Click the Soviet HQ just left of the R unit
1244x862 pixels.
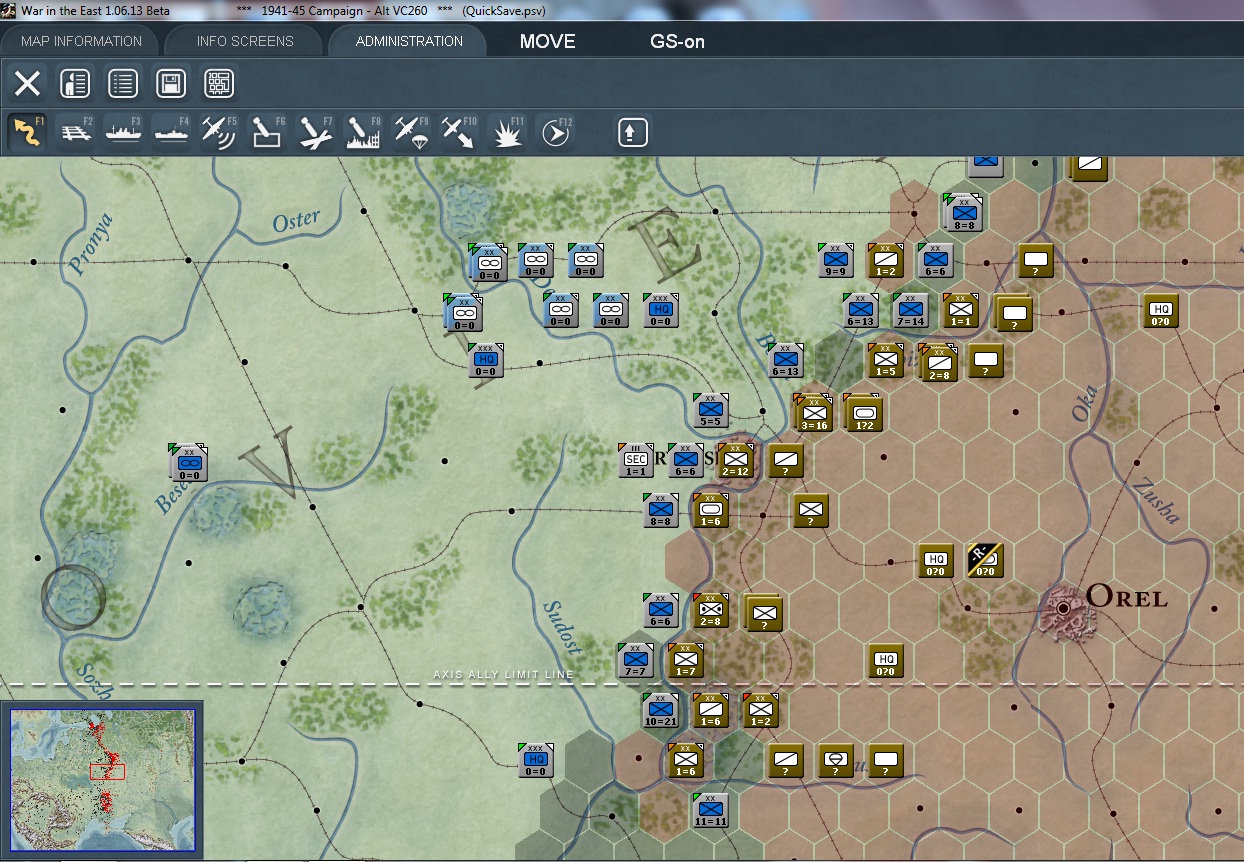coord(936,560)
